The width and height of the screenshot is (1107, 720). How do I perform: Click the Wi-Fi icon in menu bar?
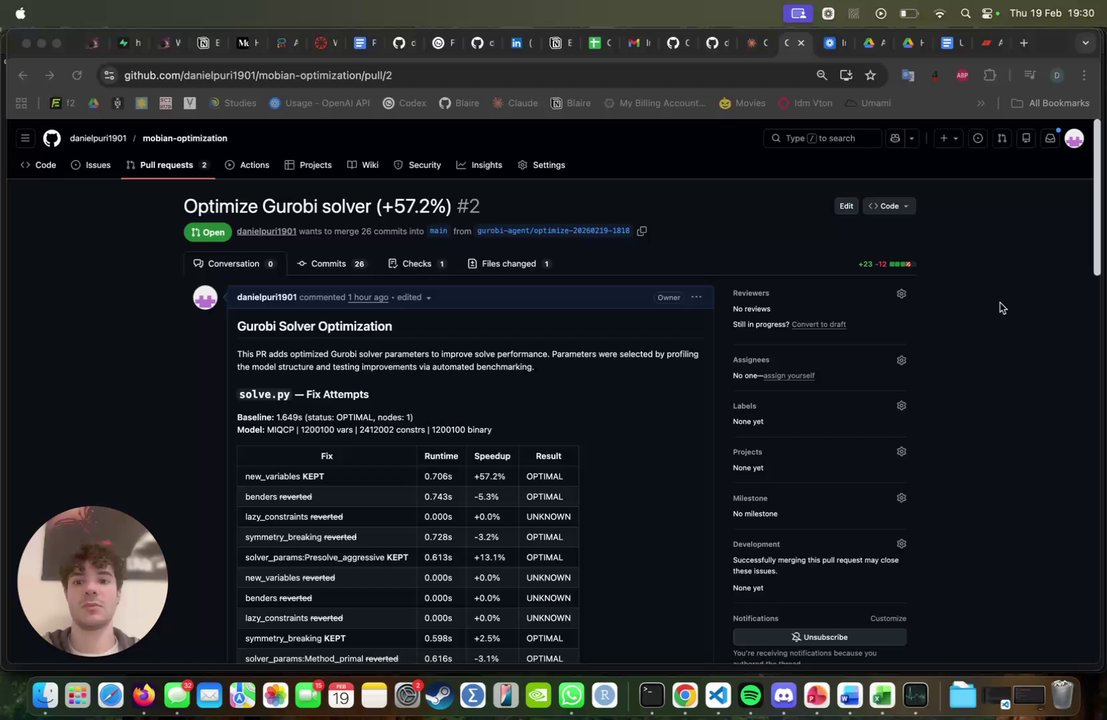(939, 13)
